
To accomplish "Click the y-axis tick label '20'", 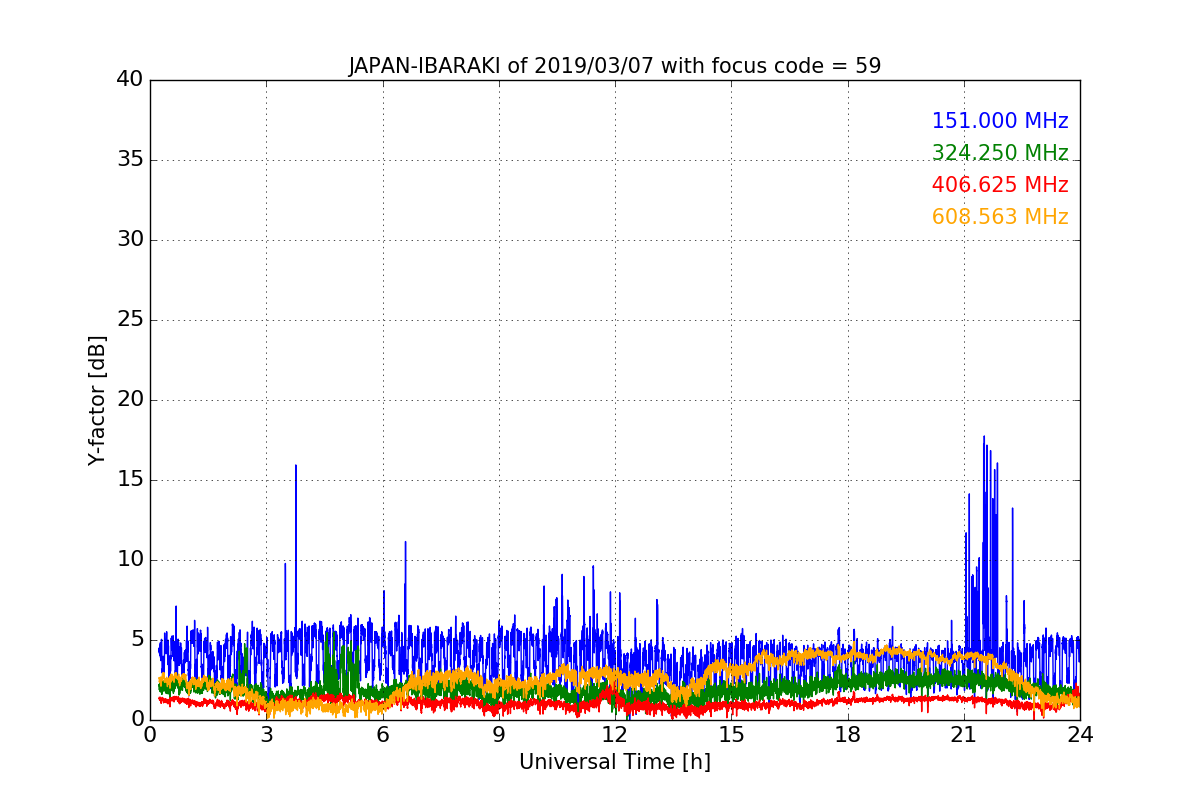I will click(x=129, y=399).
